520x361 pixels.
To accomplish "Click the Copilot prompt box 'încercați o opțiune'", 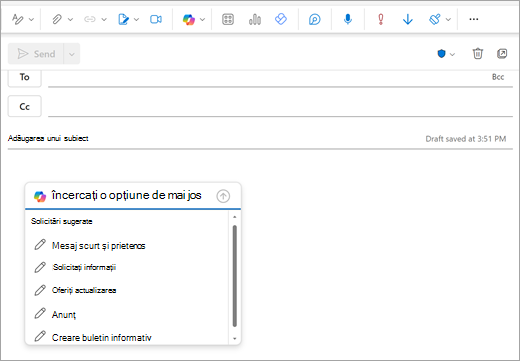I will [127, 195].
